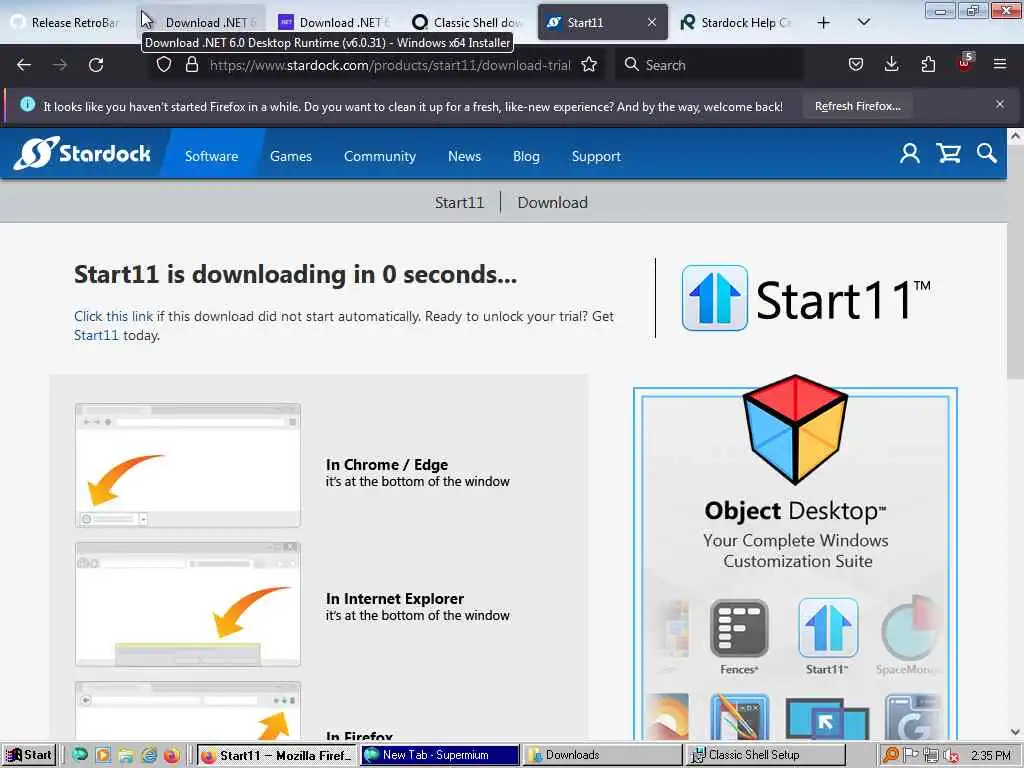The image size is (1024, 768).
Task: Follow the Start11 purchase link
Action: pos(96,335)
